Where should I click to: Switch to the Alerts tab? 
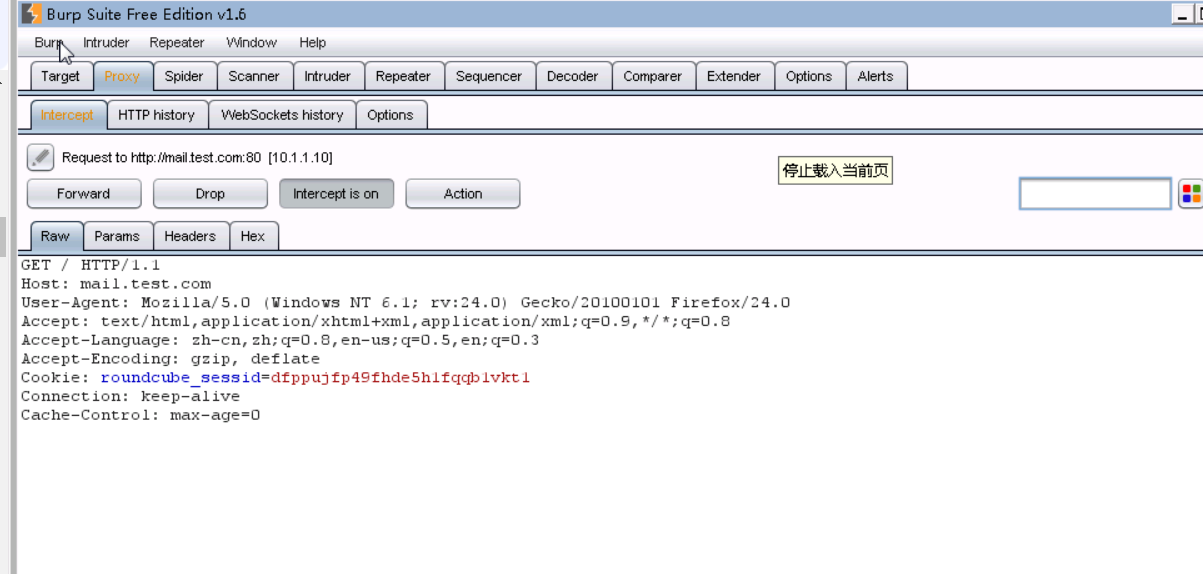click(x=876, y=76)
